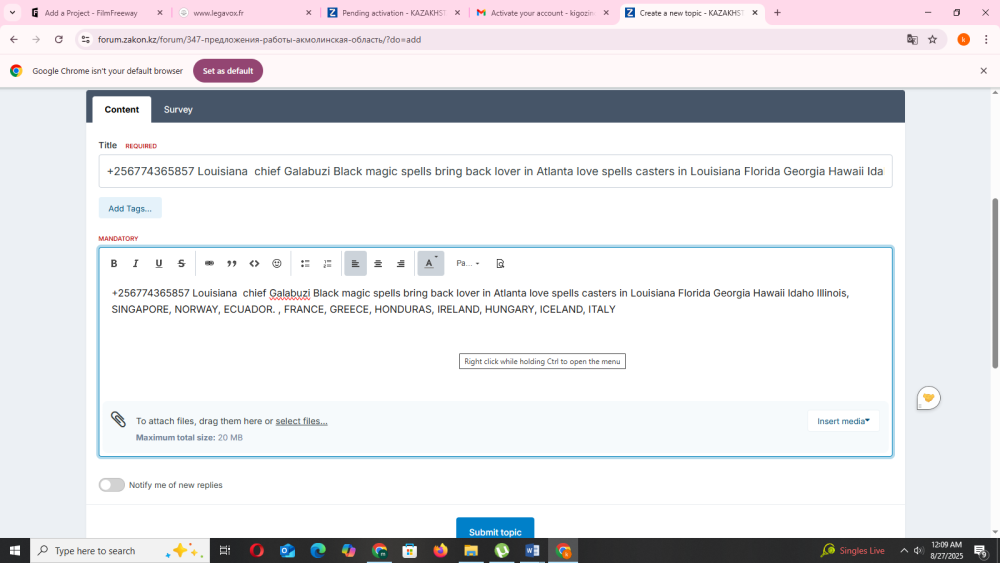Dismiss the default browser notification bar
The image size is (1000, 563).
[x=983, y=71]
